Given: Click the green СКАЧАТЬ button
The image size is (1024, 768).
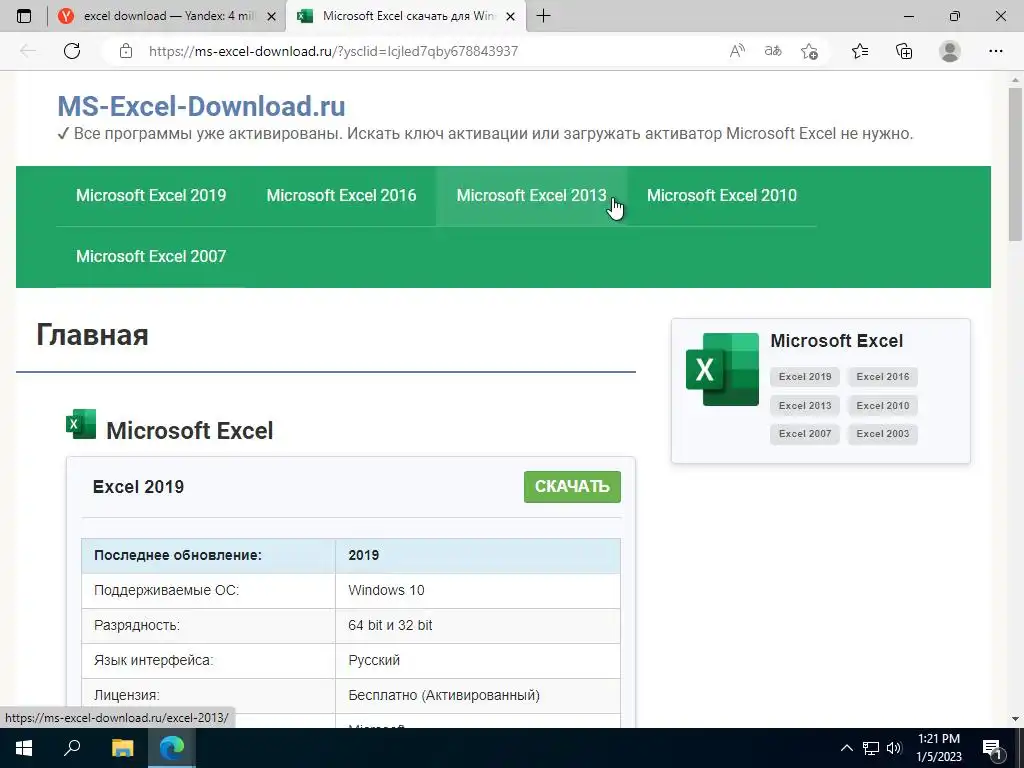Looking at the screenshot, I should [x=572, y=487].
